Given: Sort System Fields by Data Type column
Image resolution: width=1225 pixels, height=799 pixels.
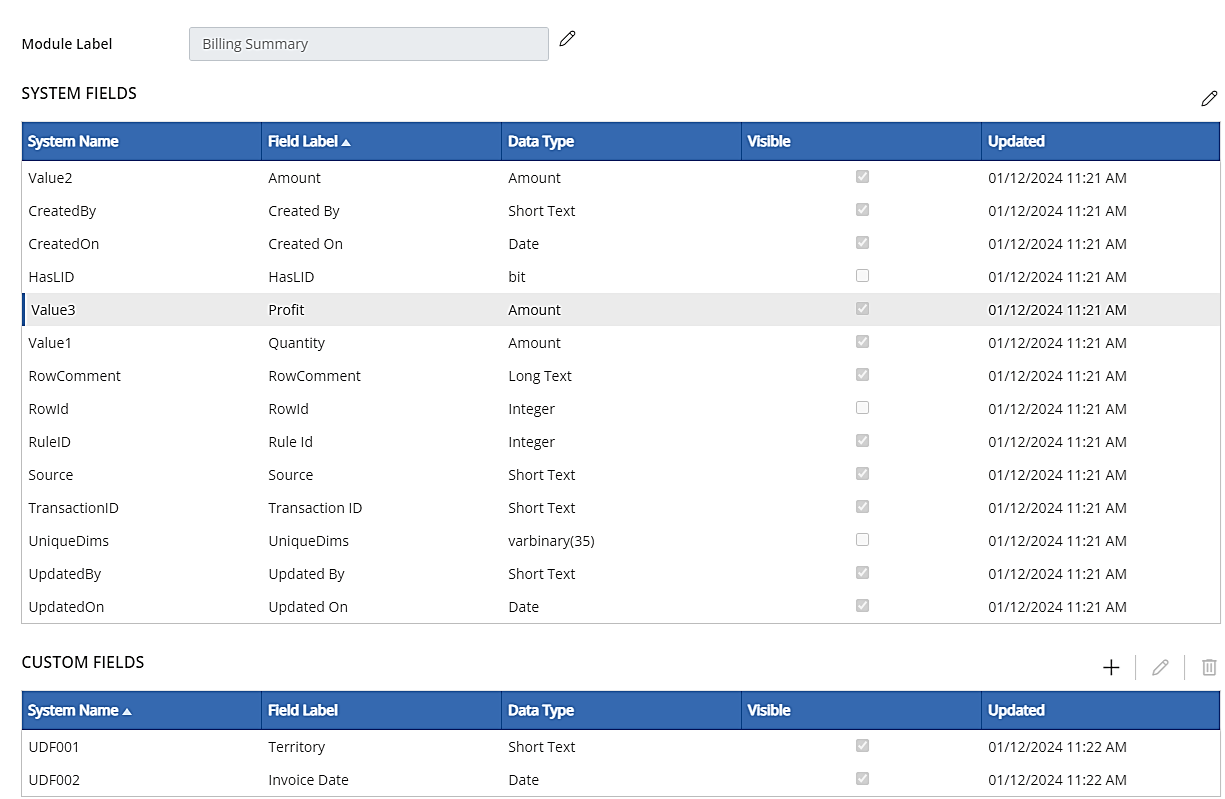Looking at the screenshot, I should [541, 142].
